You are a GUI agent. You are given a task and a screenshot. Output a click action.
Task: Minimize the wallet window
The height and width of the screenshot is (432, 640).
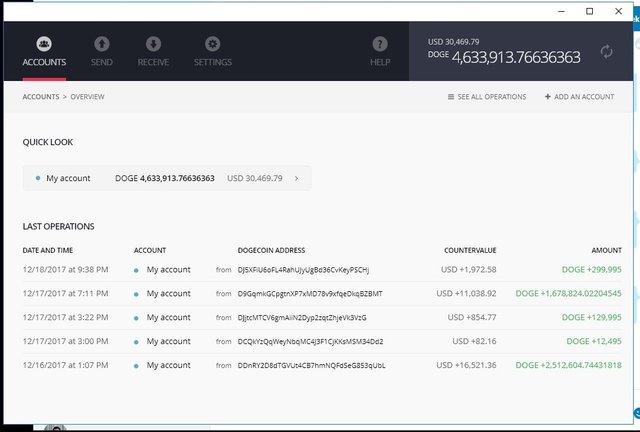(x=562, y=11)
